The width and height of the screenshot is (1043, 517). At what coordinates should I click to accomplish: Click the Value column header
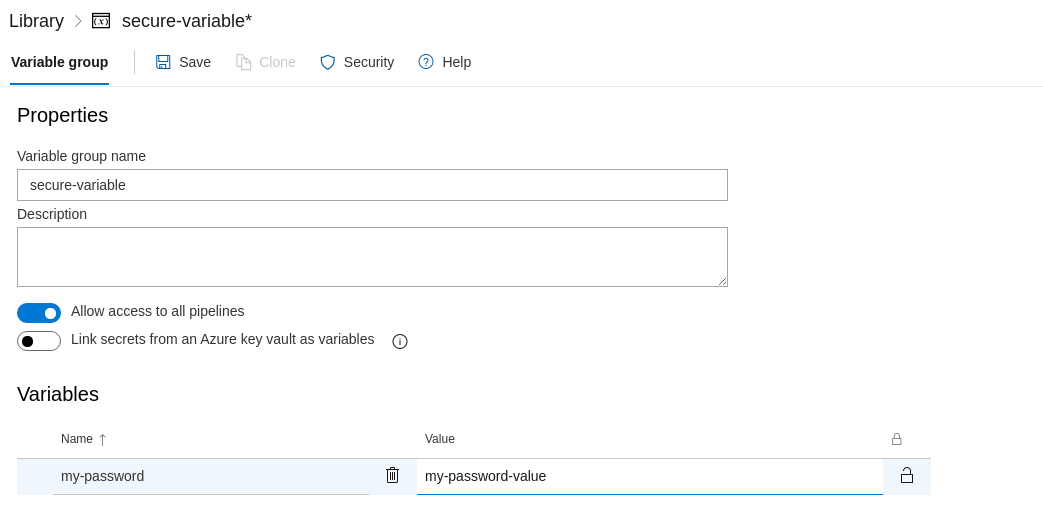(x=440, y=439)
